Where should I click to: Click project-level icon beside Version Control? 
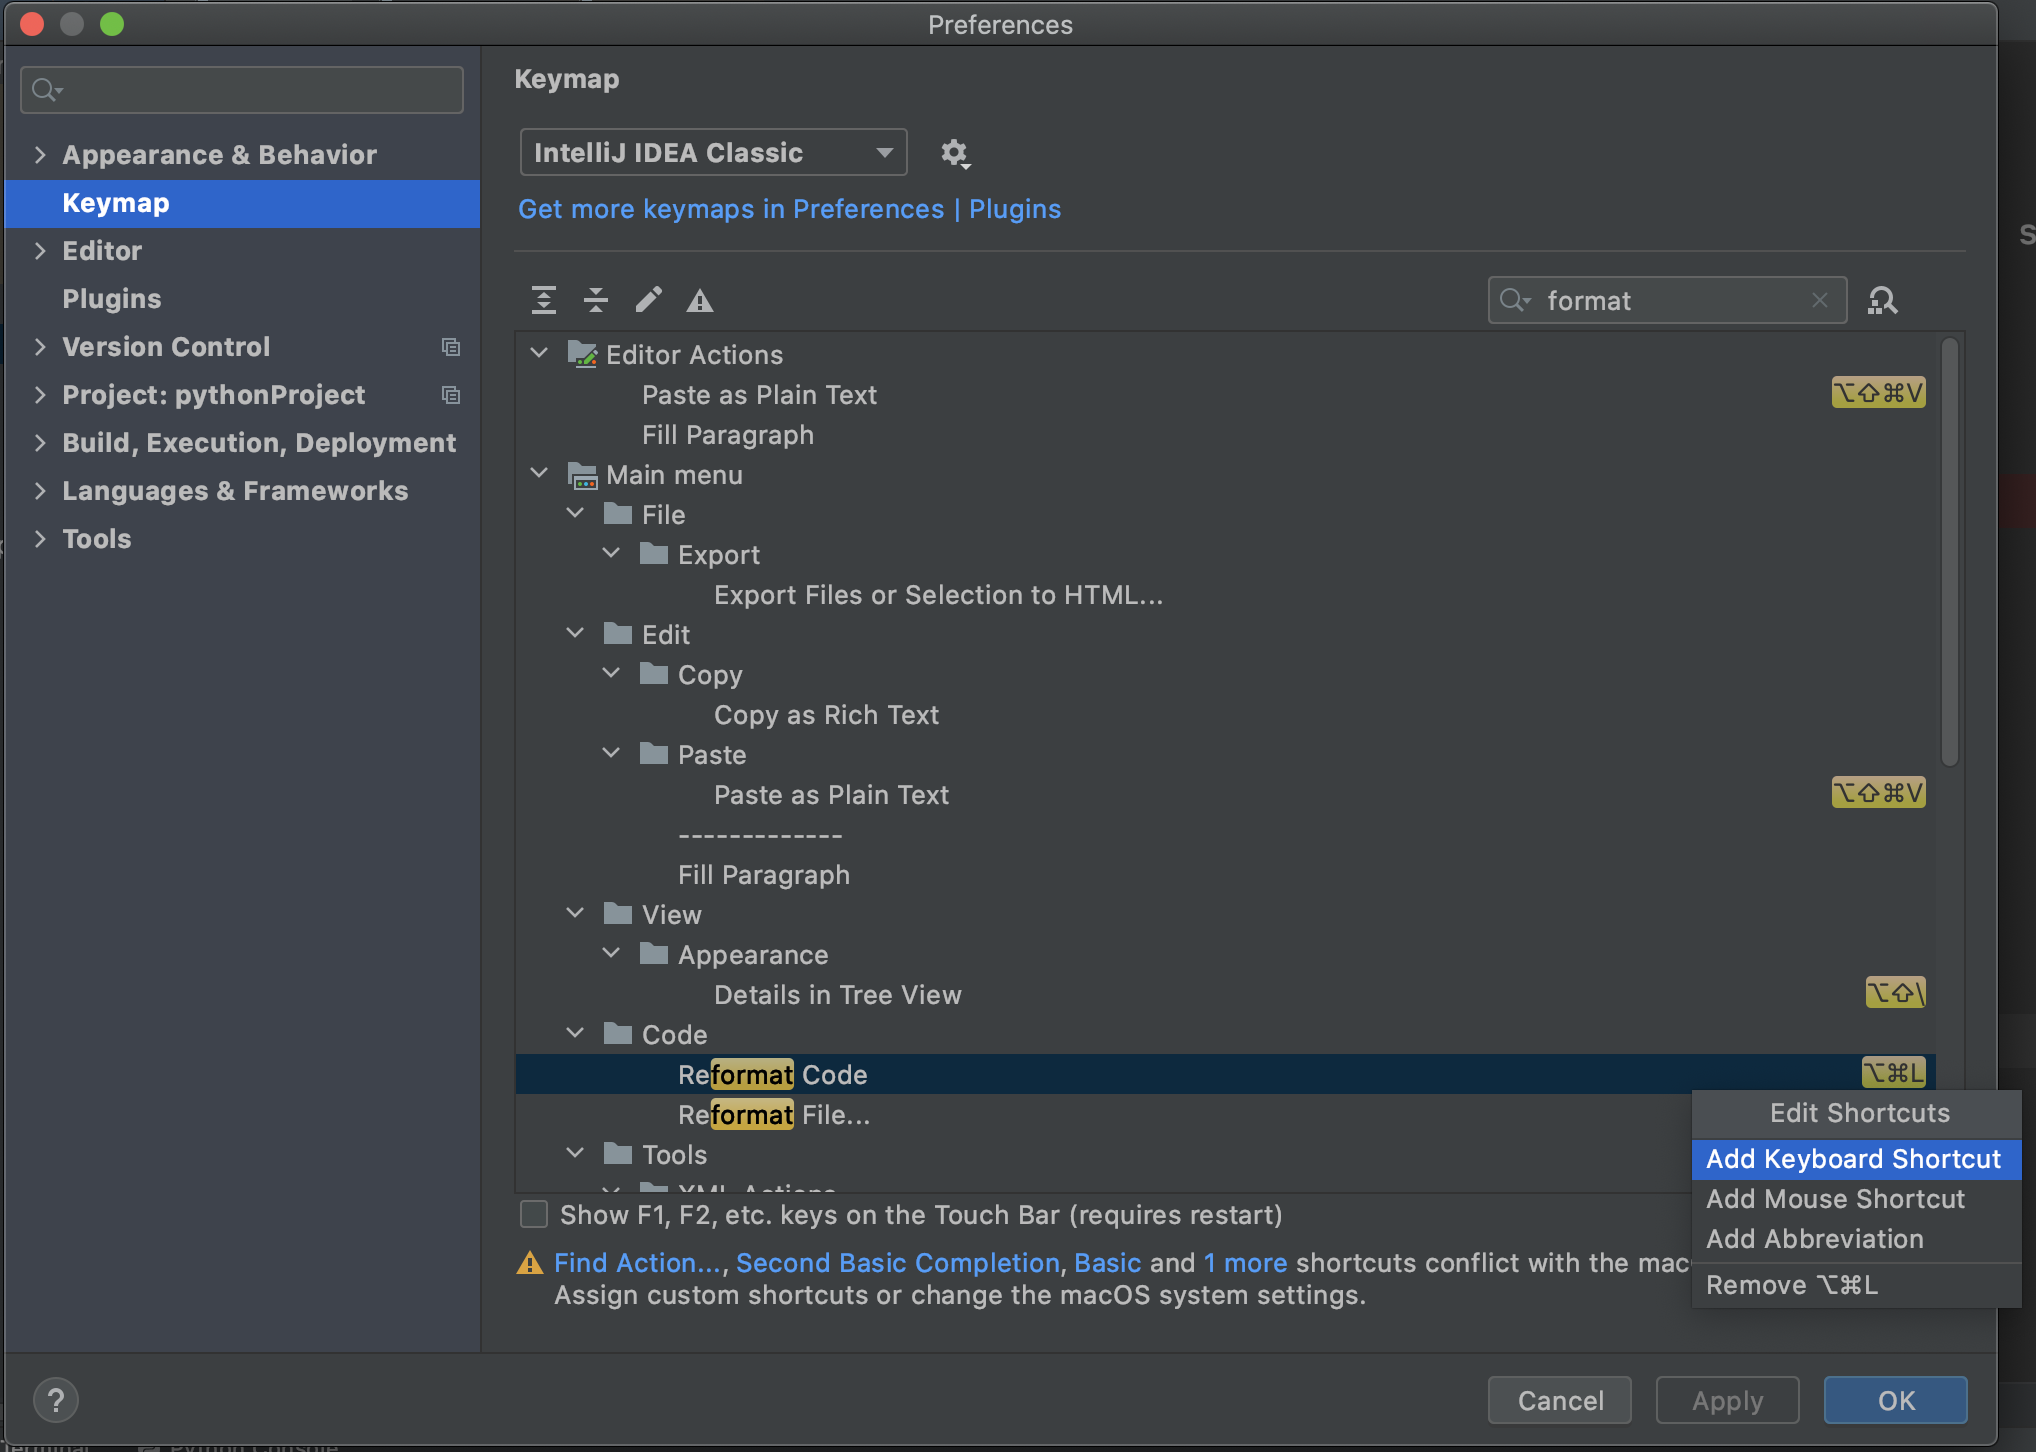pyautogui.click(x=451, y=347)
